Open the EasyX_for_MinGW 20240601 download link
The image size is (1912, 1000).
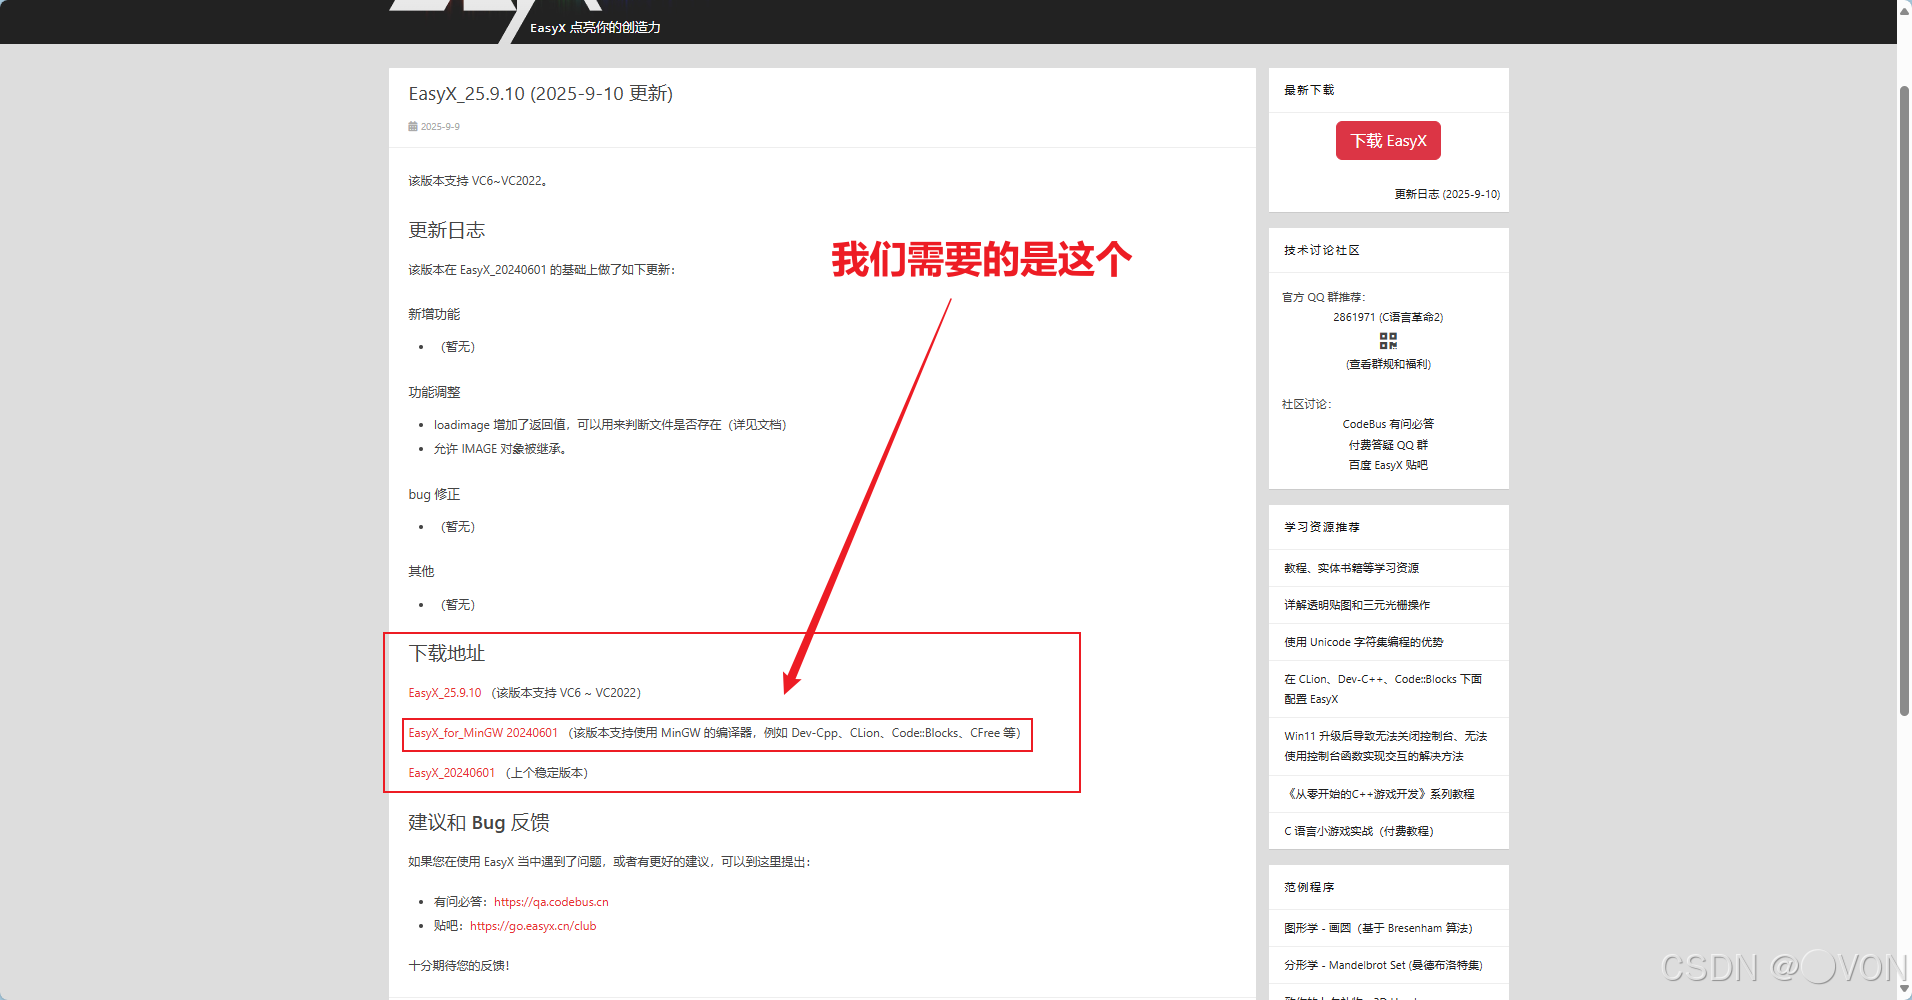(x=483, y=733)
